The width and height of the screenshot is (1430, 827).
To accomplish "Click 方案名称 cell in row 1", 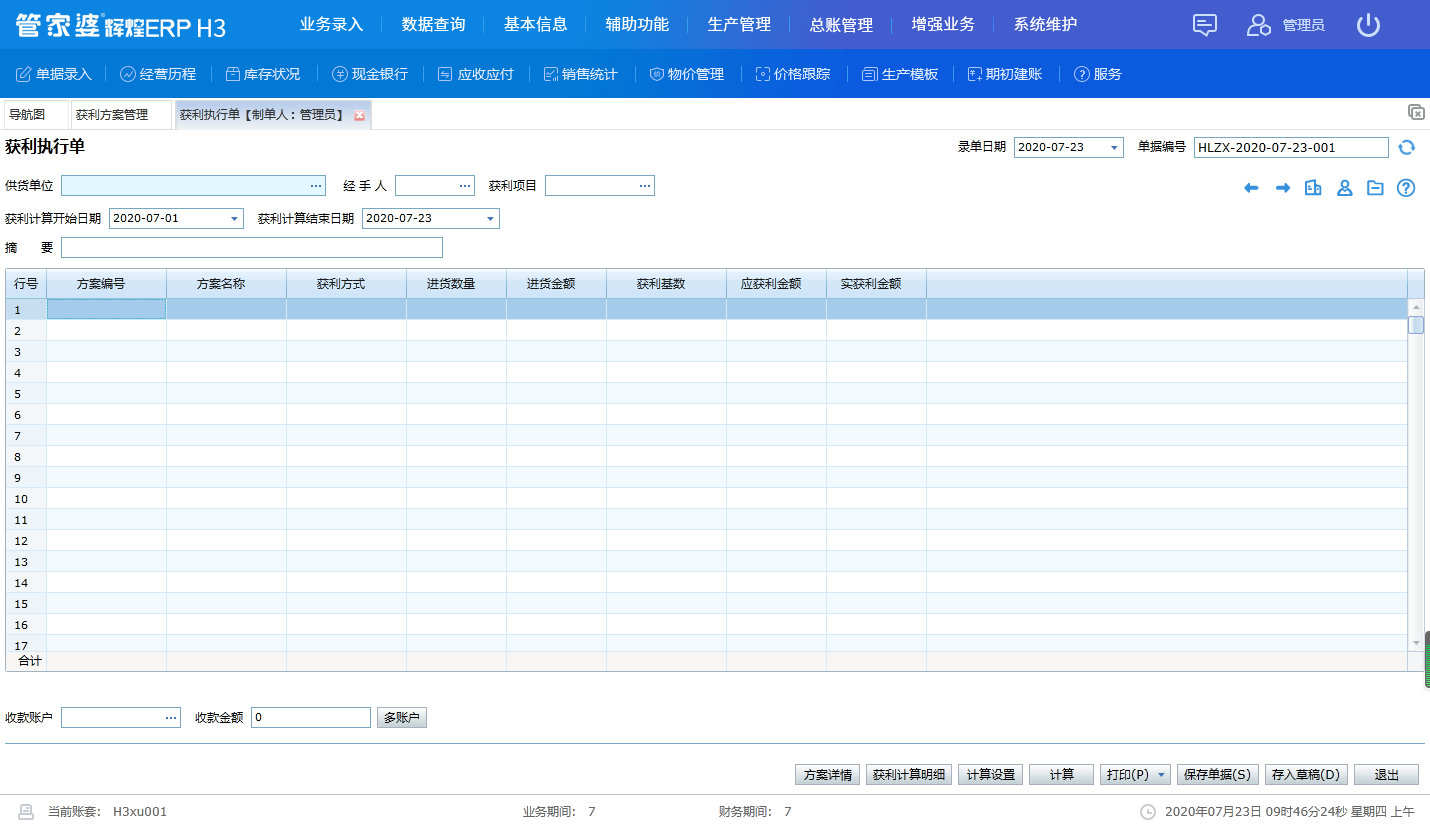I will (226, 310).
